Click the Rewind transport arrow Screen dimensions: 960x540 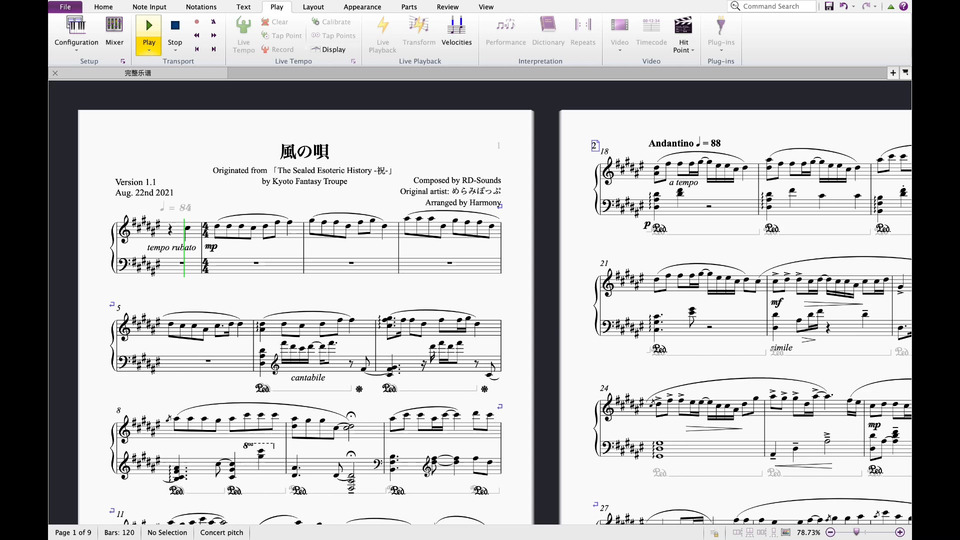click(x=197, y=36)
